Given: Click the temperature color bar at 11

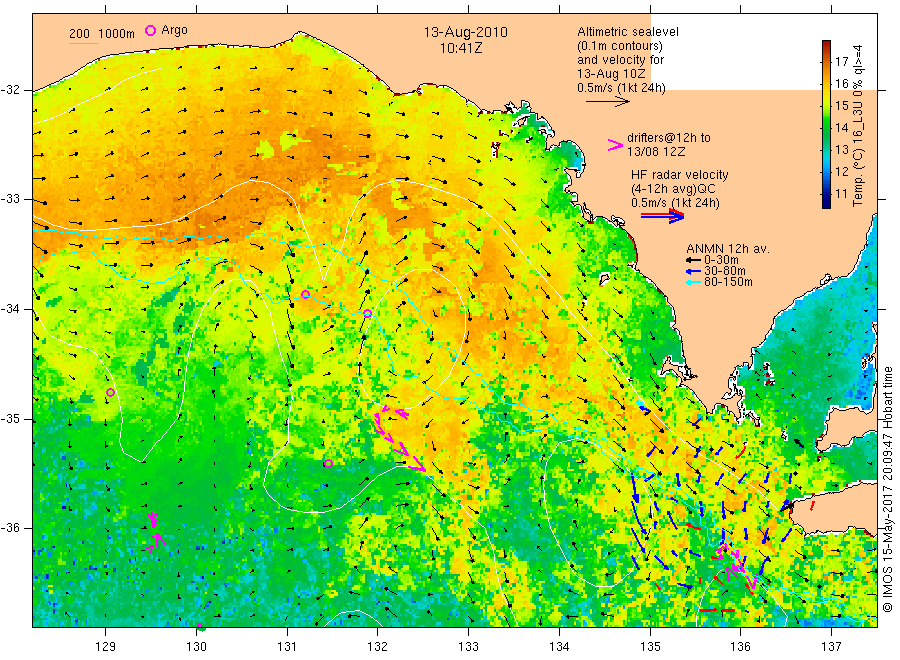Looking at the screenshot, I should pos(827,193).
